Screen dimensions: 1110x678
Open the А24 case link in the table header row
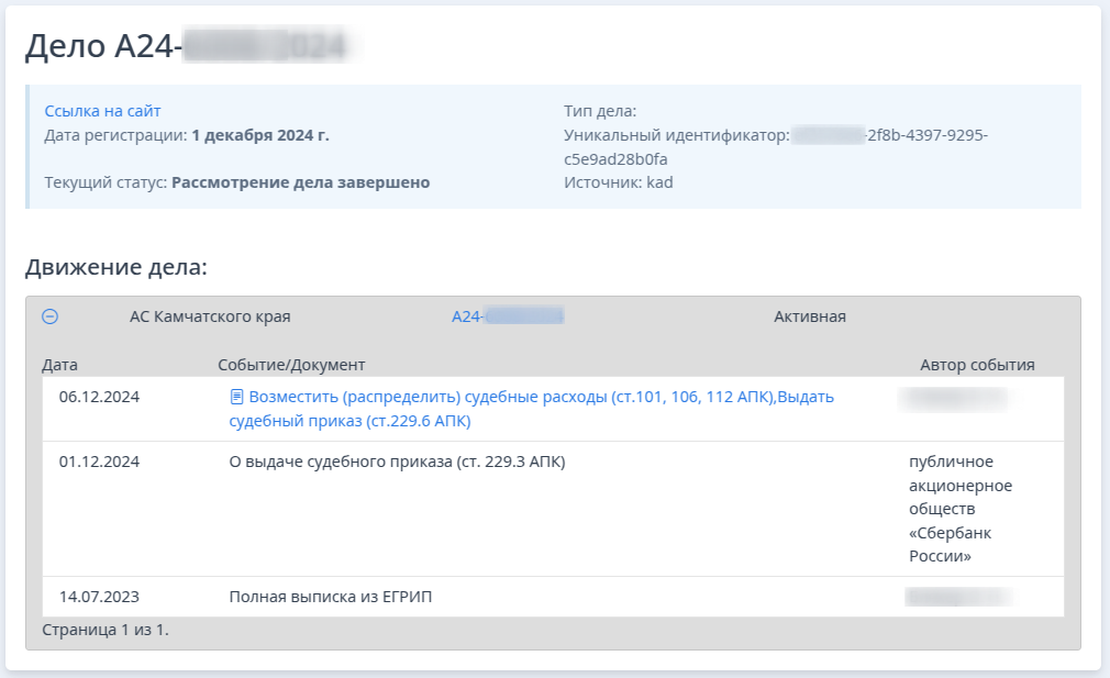[507, 317]
